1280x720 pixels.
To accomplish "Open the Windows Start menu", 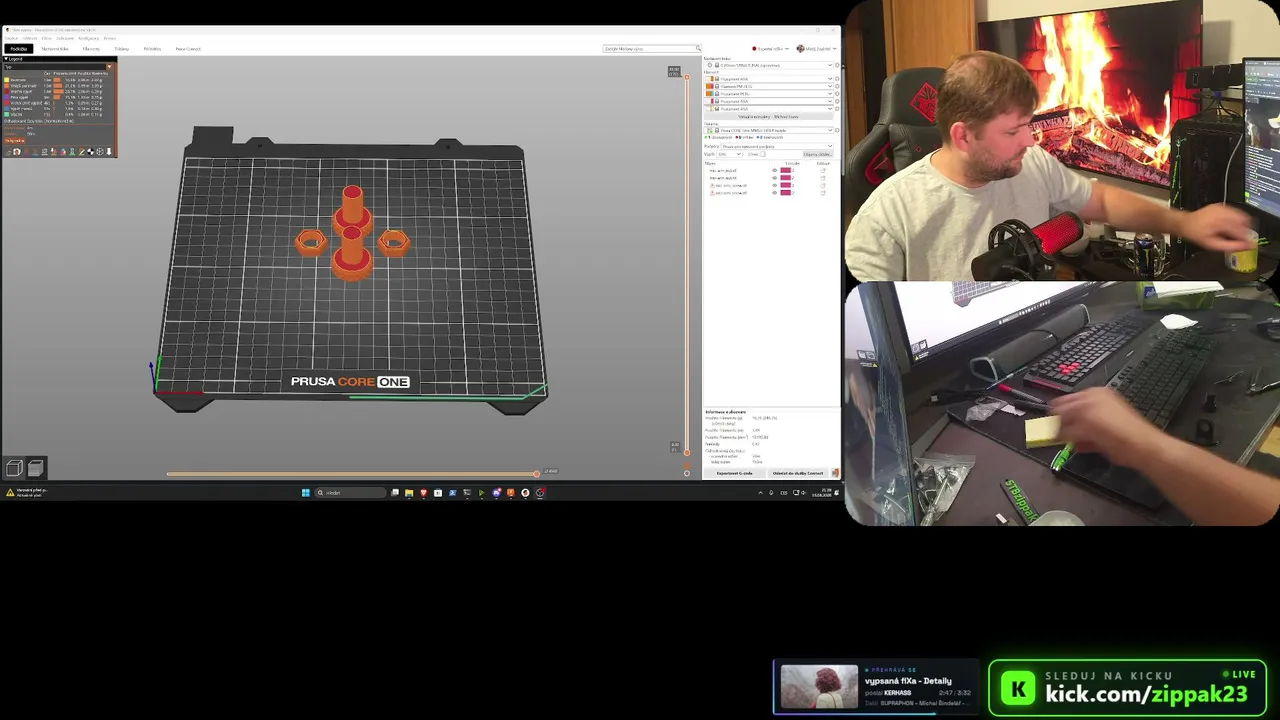I will coord(306,492).
